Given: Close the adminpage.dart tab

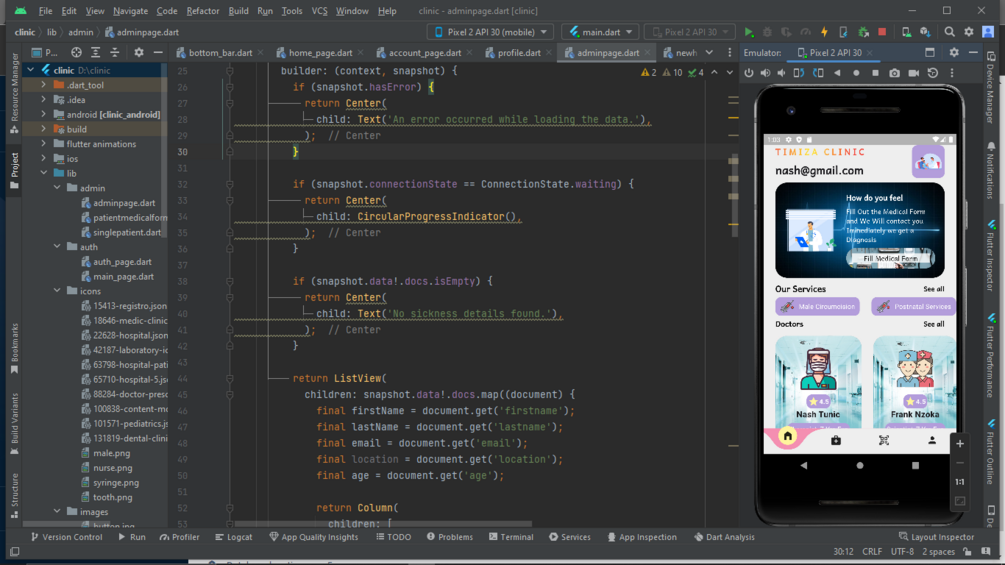Looking at the screenshot, I should point(647,53).
